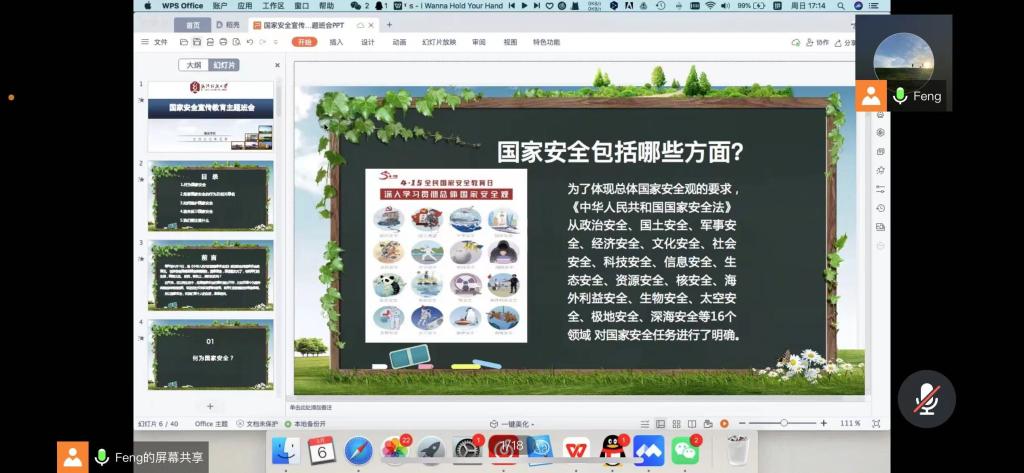The width and height of the screenshot is (1024, 473).
Task: Switch to the 幻灯片放映 slideshow tab
Action: point(438,42)
